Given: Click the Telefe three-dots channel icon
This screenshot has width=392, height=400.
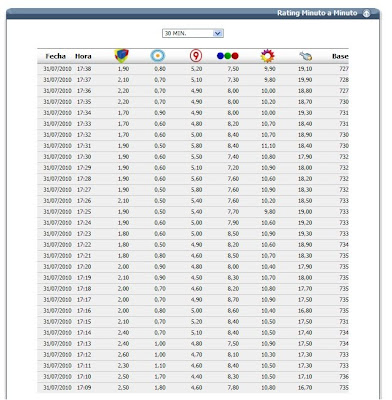Looking at the screenshot, I should (x=228, y=56).
